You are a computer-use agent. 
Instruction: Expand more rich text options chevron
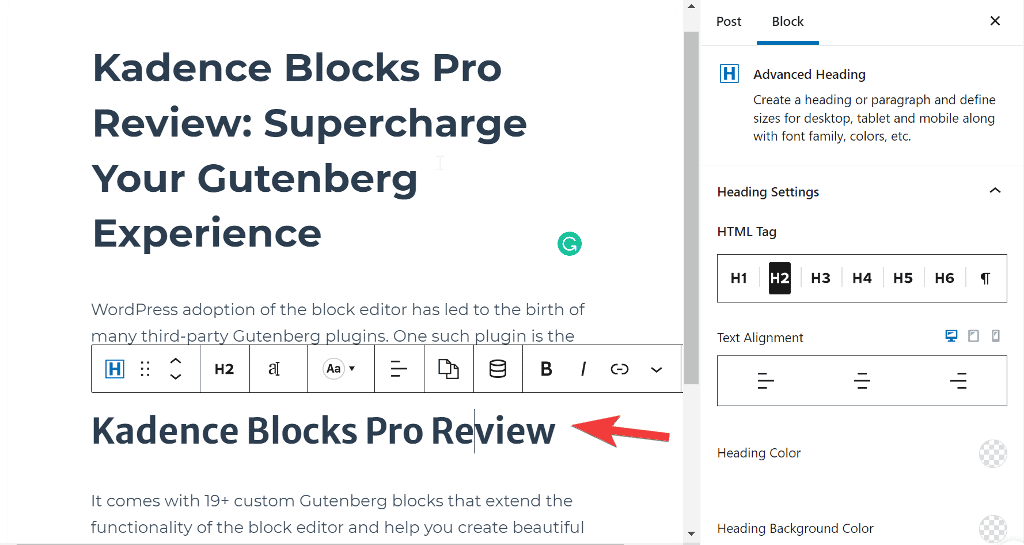tap(656, 369)
